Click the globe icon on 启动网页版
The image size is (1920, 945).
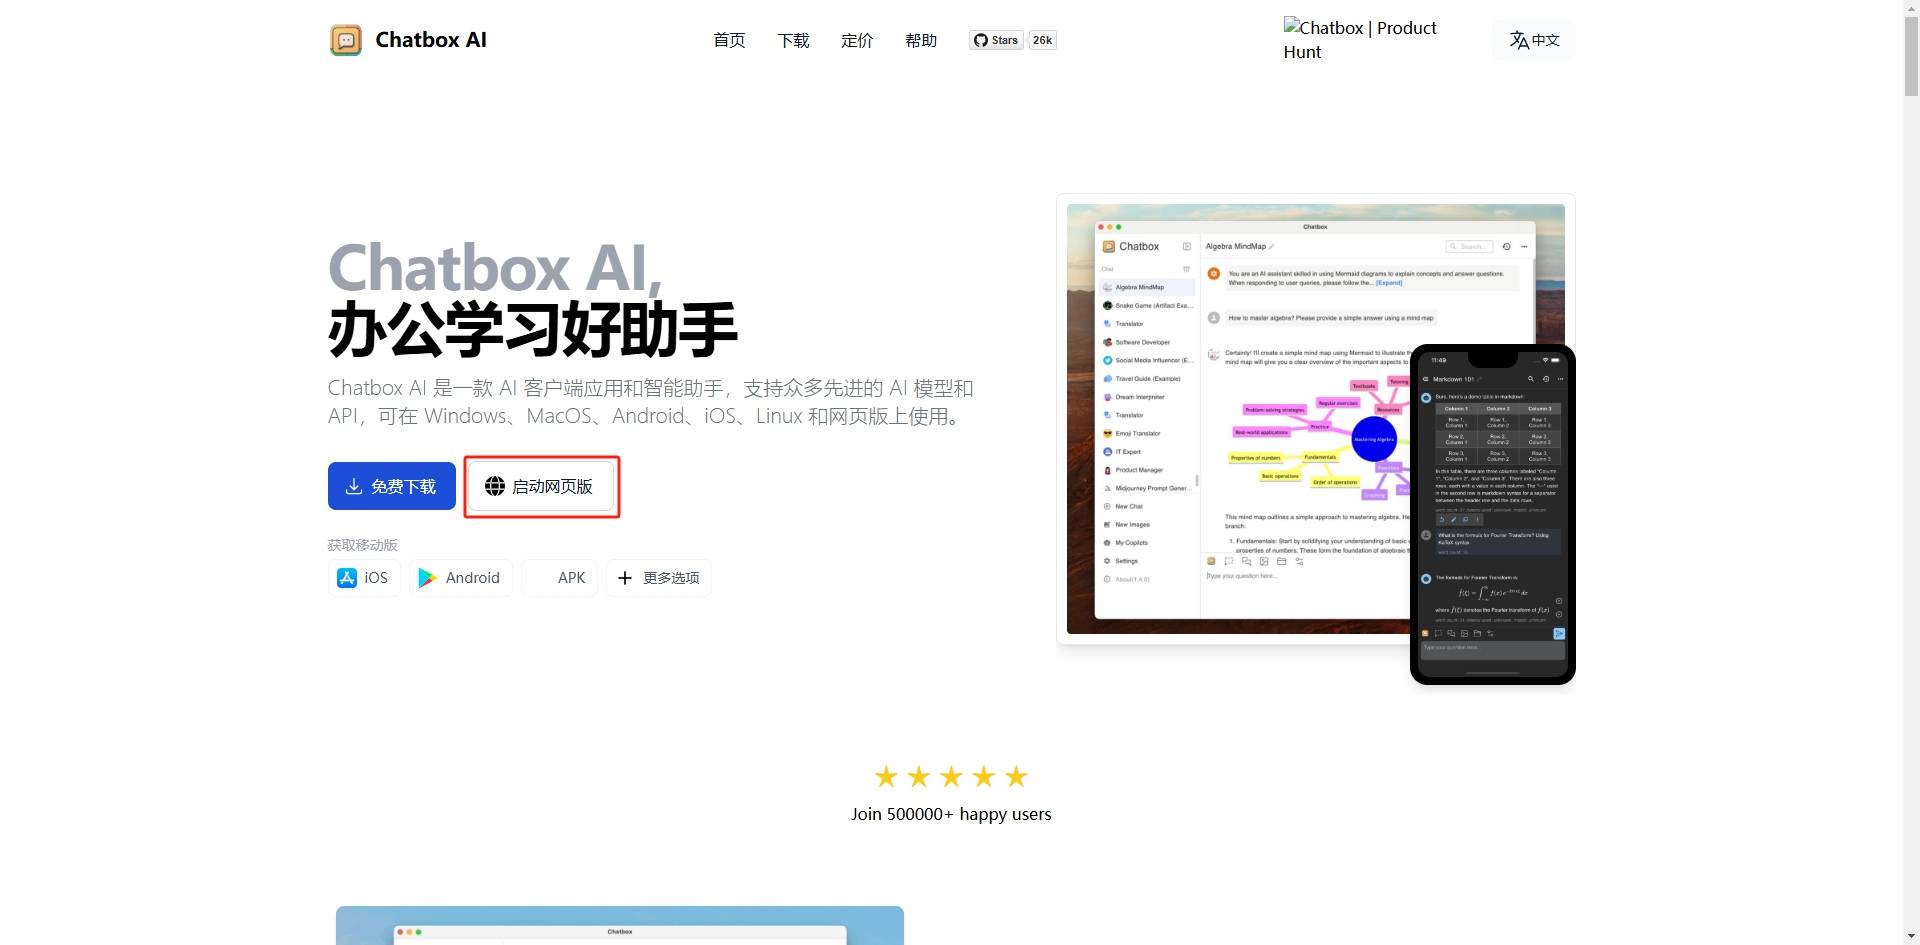point(495,486)
